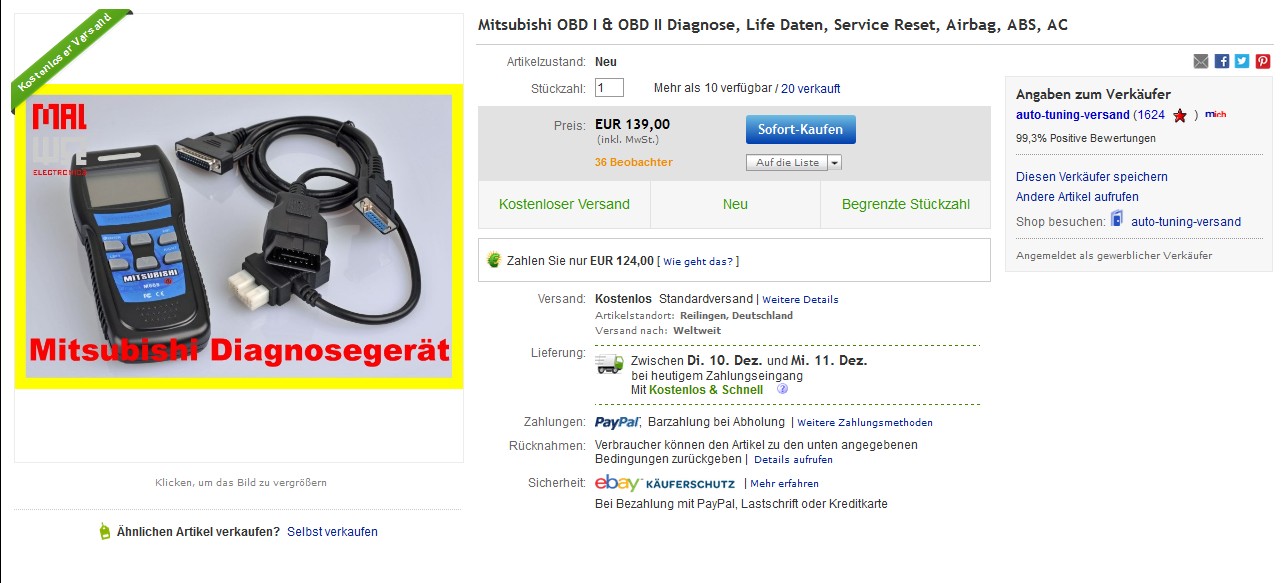The image size is (1284, 583).
Task: Share listing via email icon
Action: click(1201, 61)
